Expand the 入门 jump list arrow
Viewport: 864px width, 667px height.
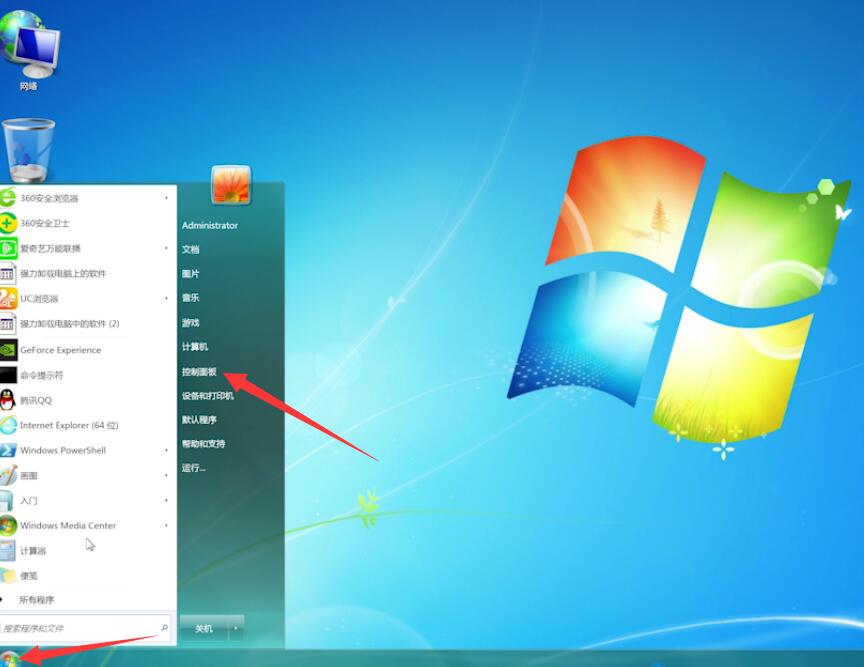(x=166, y=501)
